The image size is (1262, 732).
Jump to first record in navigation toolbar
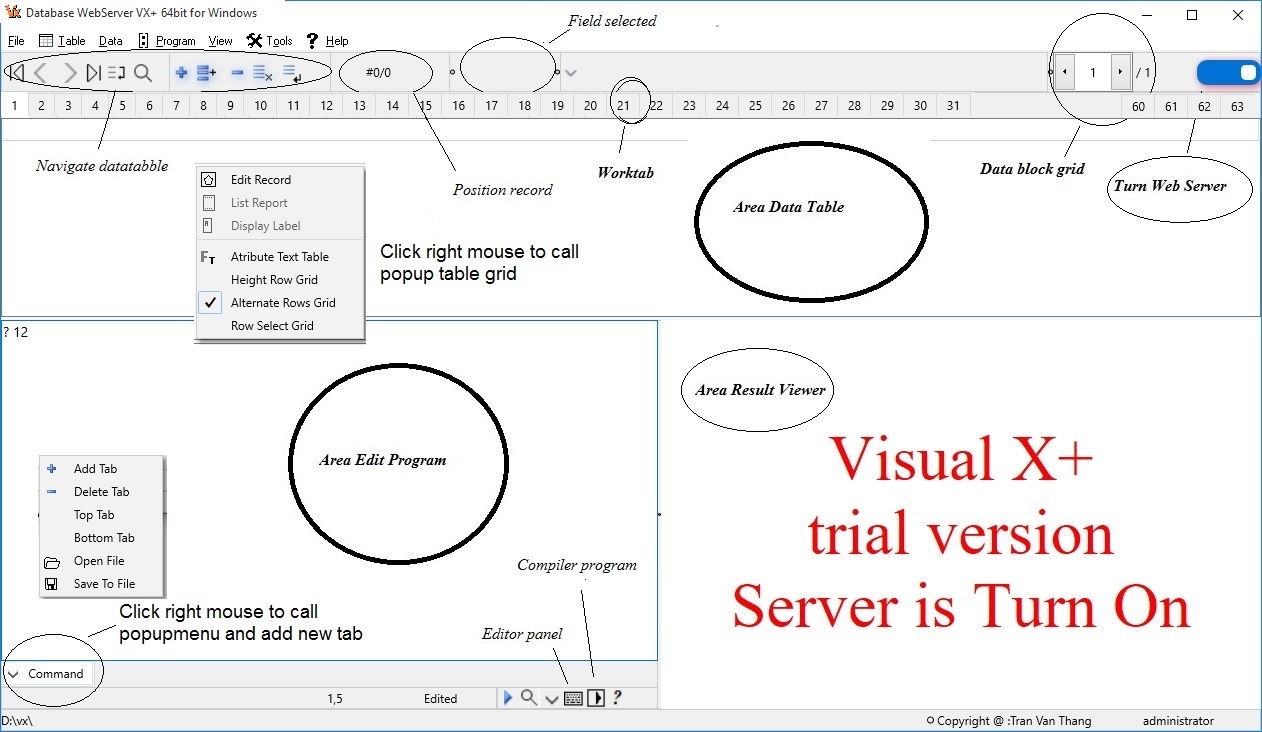point(16,73)
